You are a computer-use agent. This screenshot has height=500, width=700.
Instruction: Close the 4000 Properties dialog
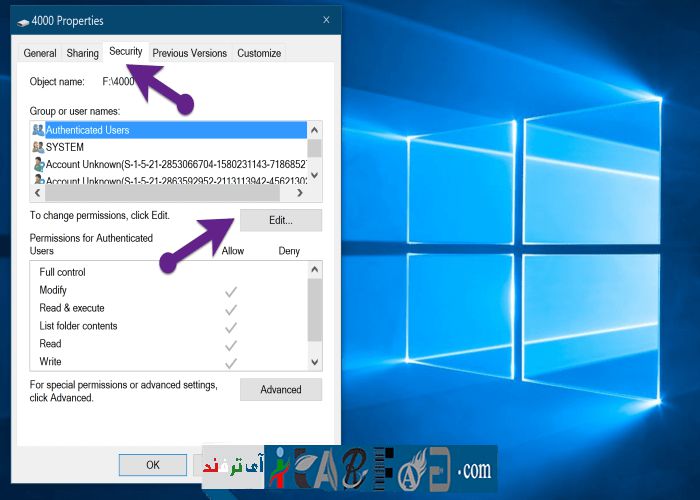[x=326, y=20]
